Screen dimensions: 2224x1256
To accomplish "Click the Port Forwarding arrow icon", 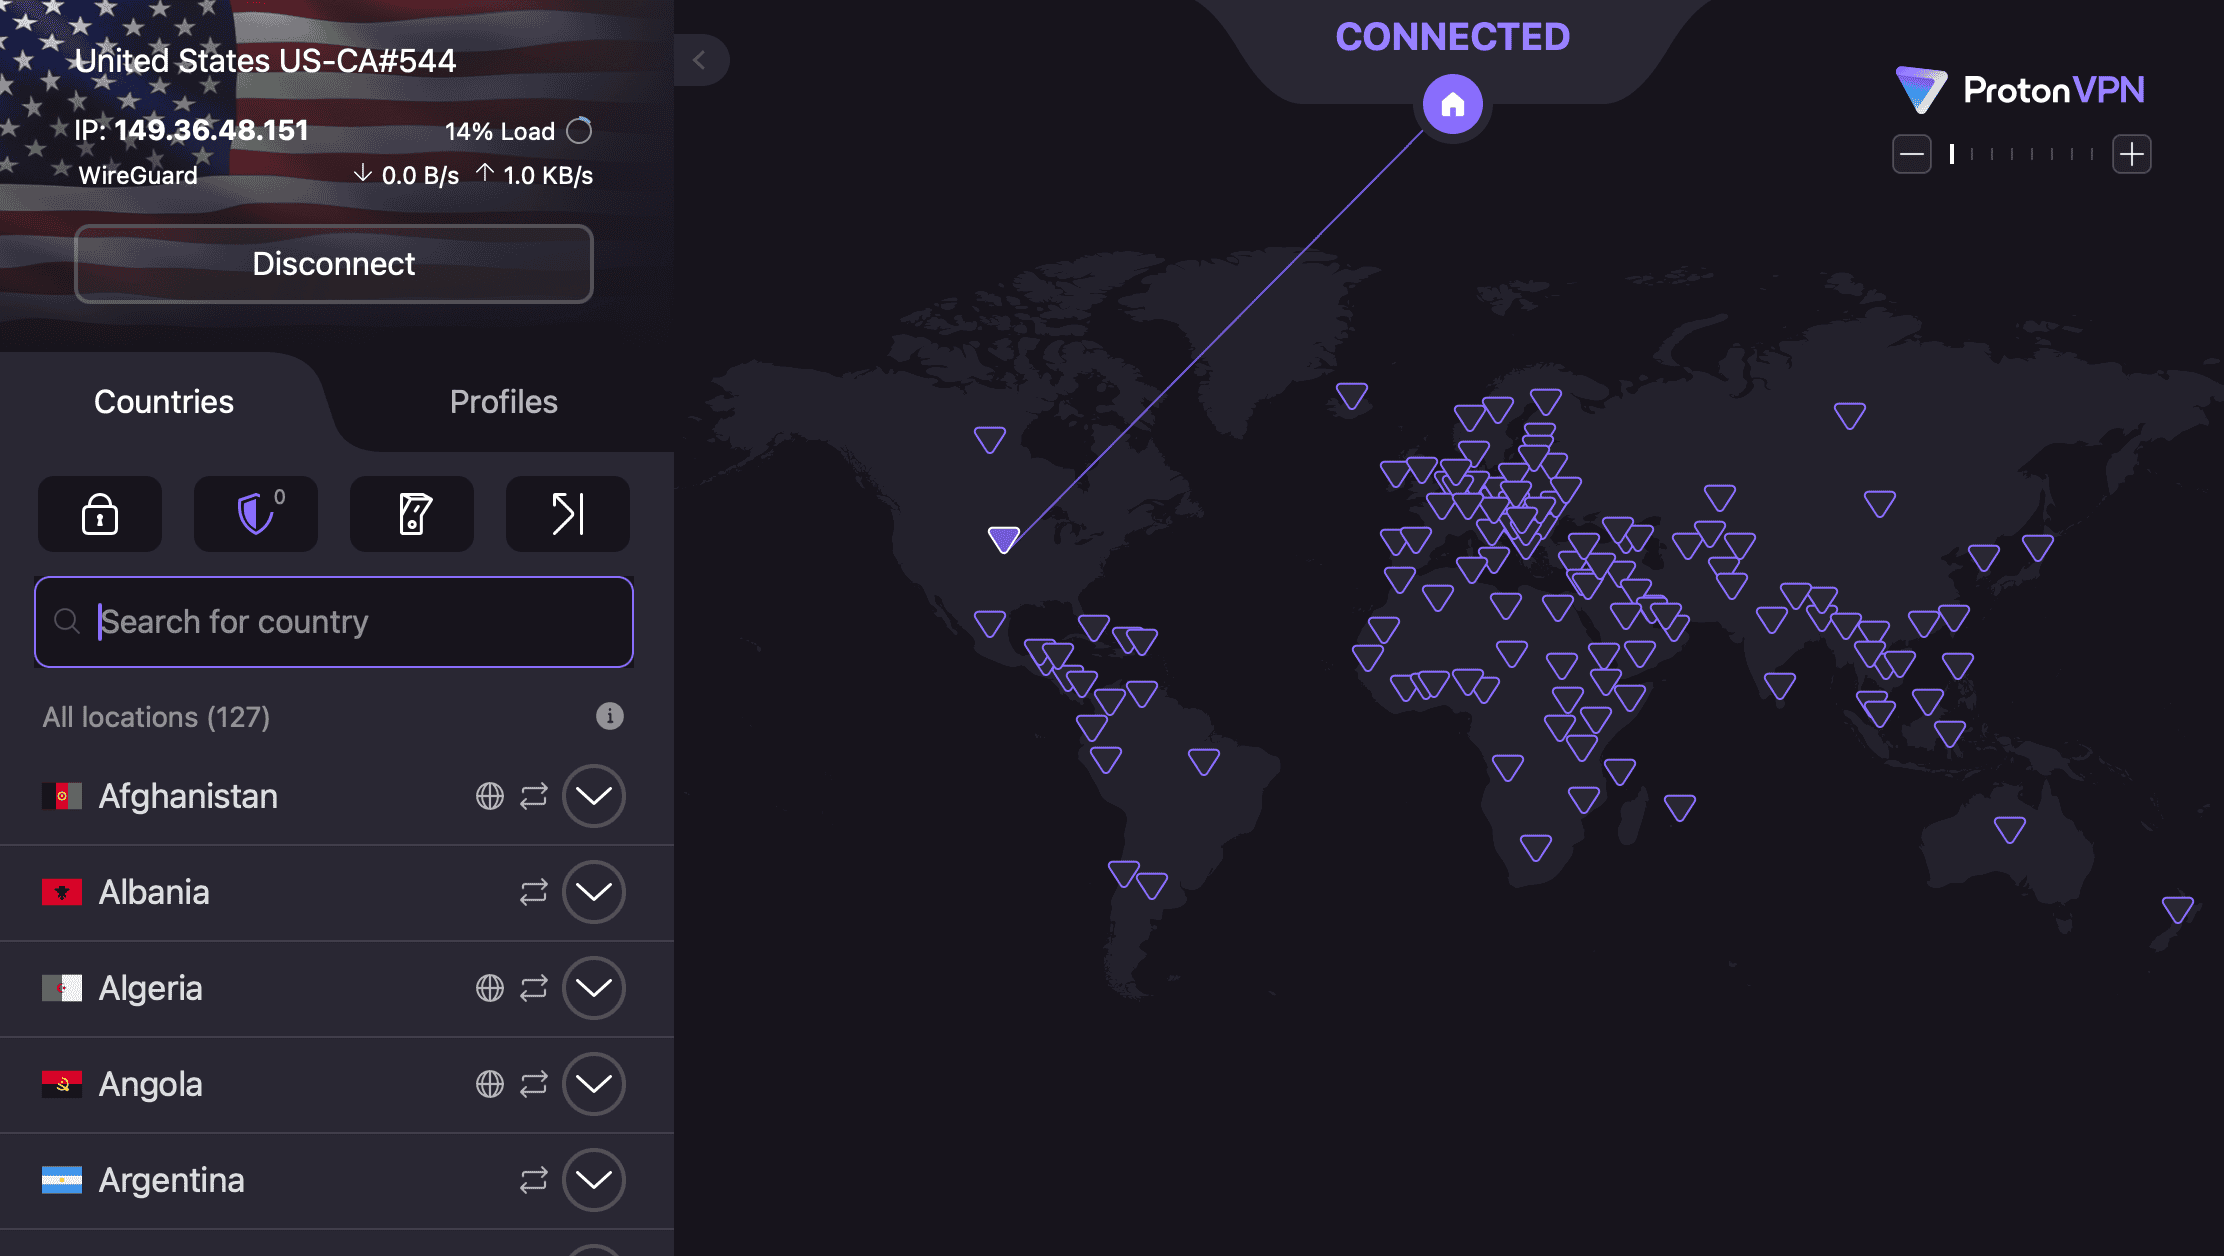I will (568, 514).
